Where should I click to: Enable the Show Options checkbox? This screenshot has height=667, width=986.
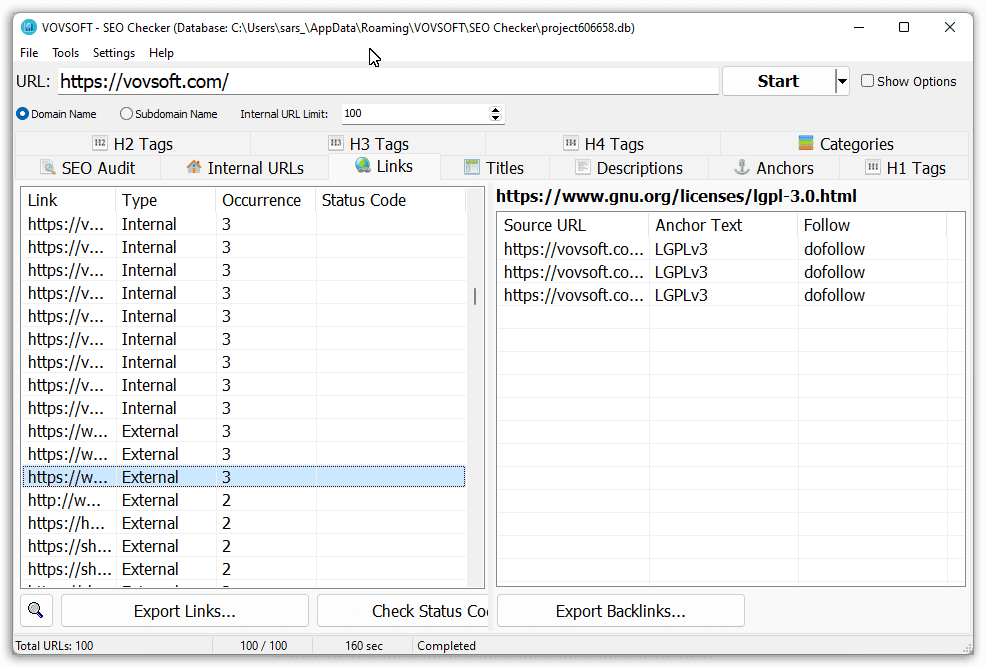(x=867, y=81)
